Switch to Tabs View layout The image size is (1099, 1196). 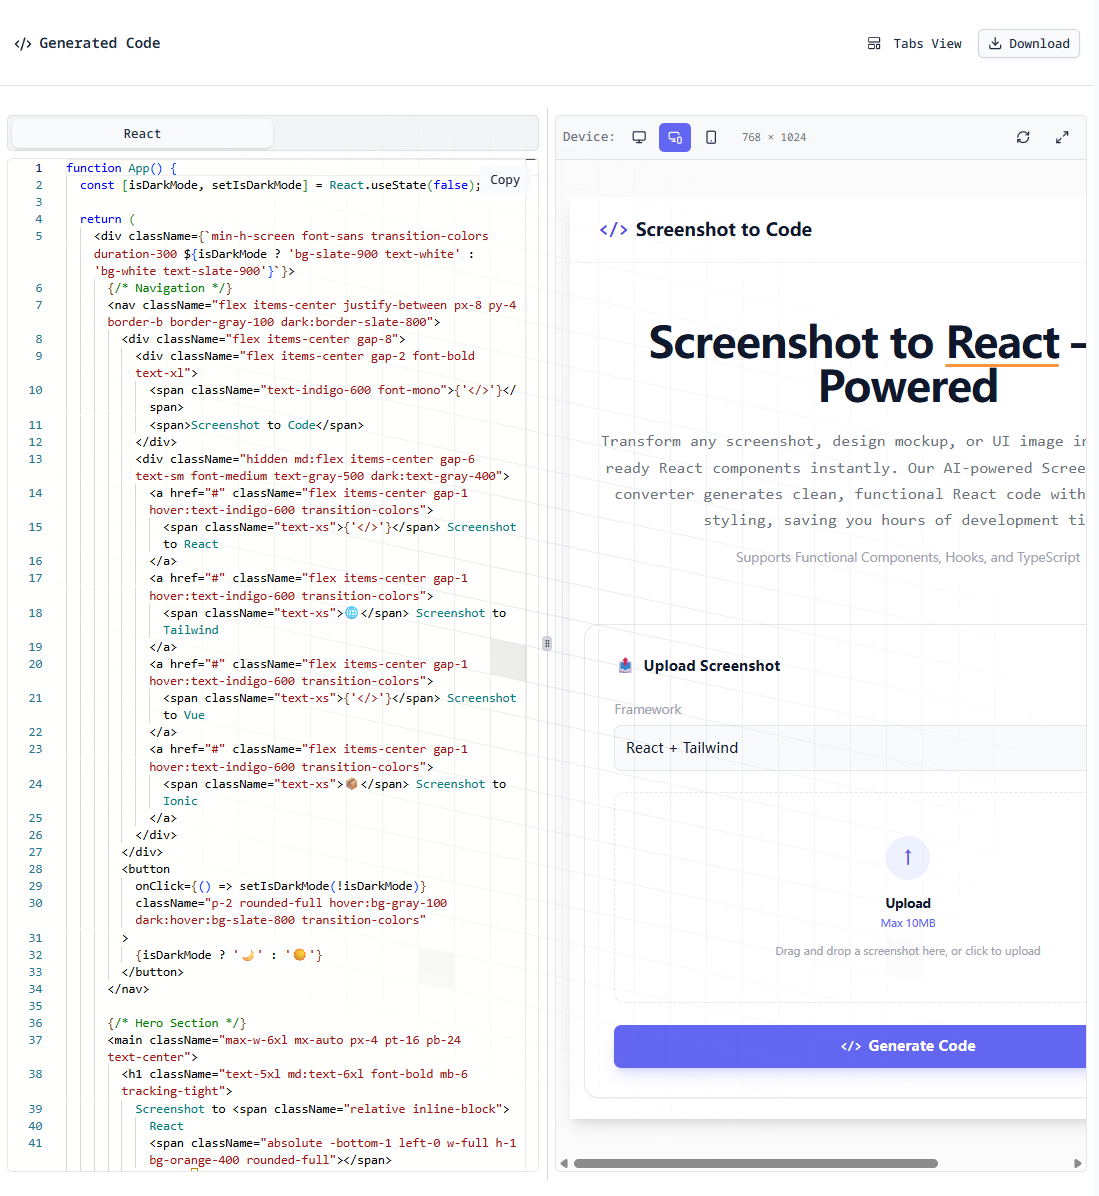coord(913,43)
